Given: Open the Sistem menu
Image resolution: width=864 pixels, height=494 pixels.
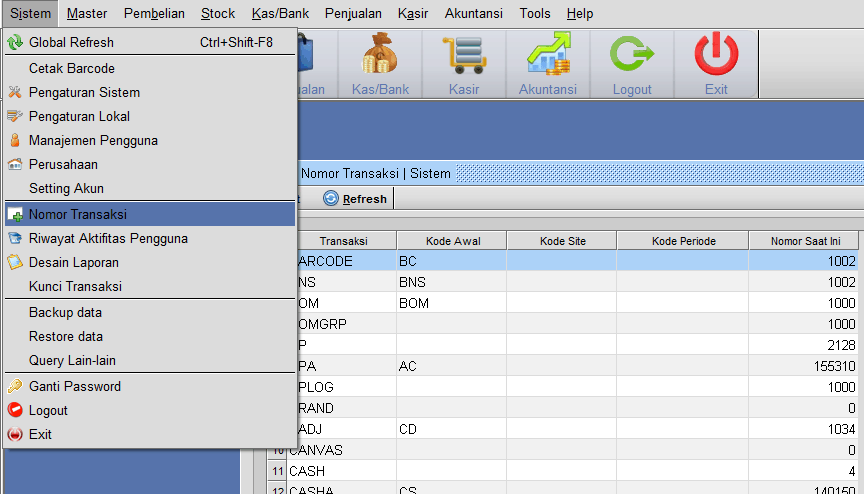Looking at the screenshot, I should point(30,14).
